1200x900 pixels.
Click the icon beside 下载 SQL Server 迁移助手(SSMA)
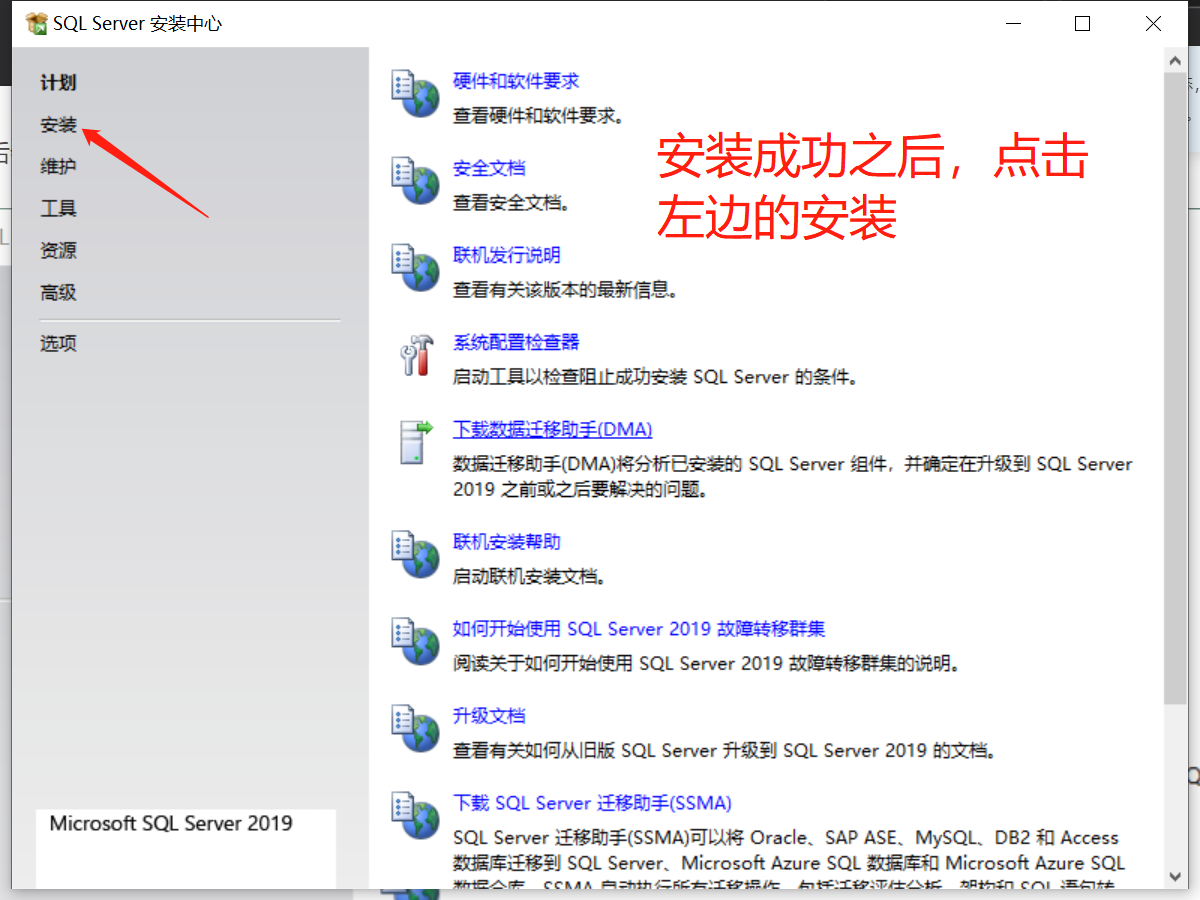(415, 816)
